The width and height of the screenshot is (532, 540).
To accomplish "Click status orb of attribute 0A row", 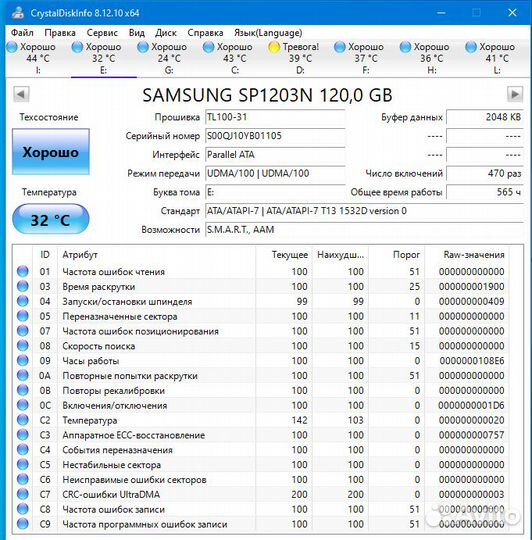I will tap(23, 375).
